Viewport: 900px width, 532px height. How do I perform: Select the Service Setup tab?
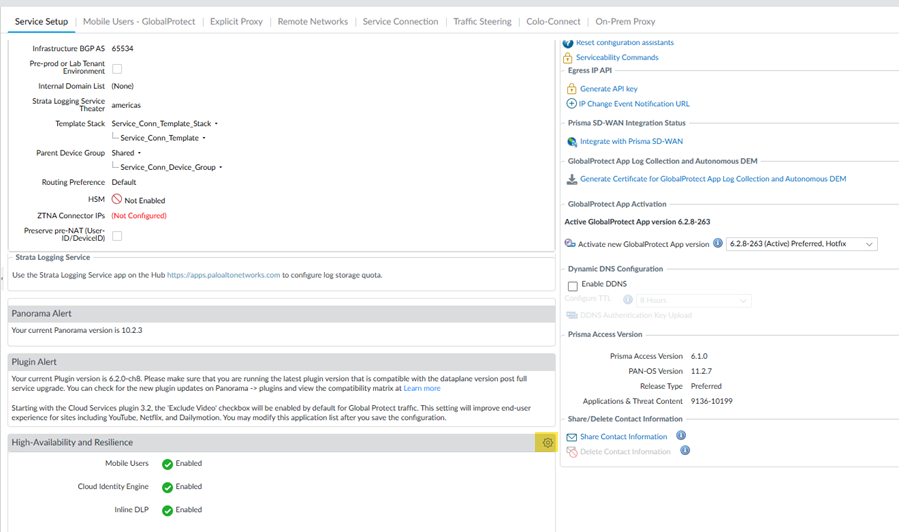[x=41, y=21]
